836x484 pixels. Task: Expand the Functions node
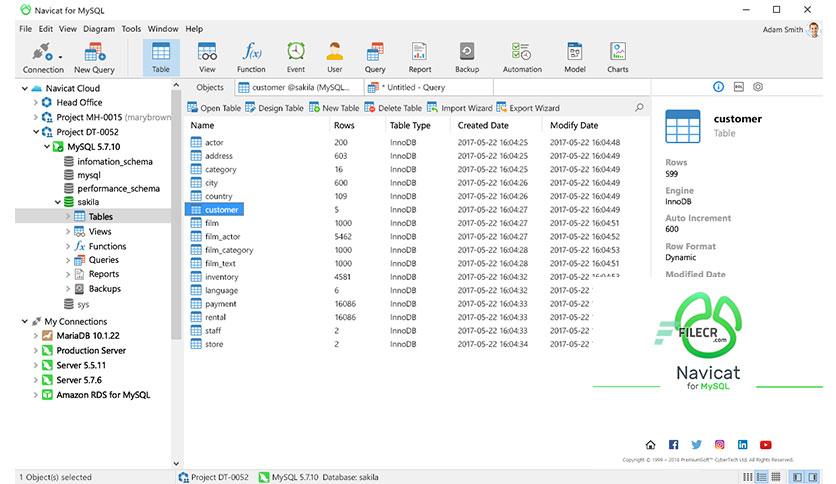[x=68, y=246]
